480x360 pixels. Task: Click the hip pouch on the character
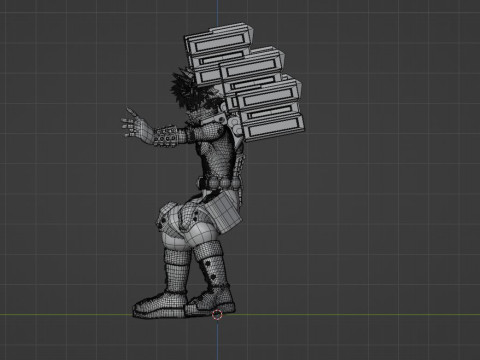pos(222,213)
